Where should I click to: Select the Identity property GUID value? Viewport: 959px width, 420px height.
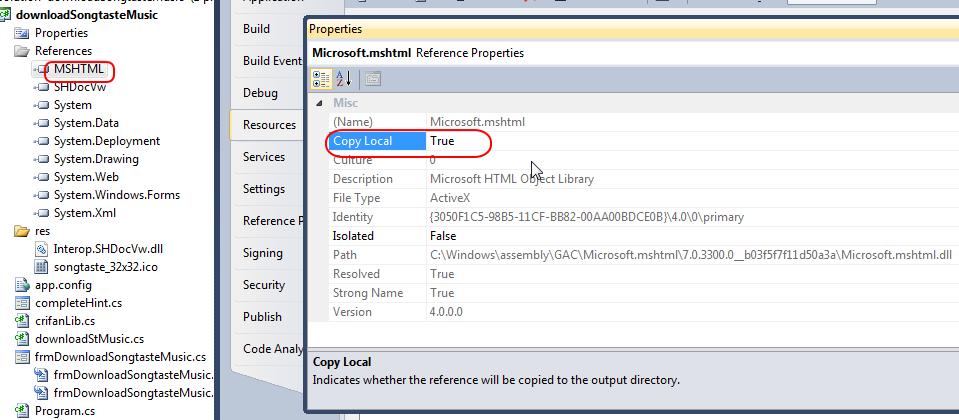(587, 217)
